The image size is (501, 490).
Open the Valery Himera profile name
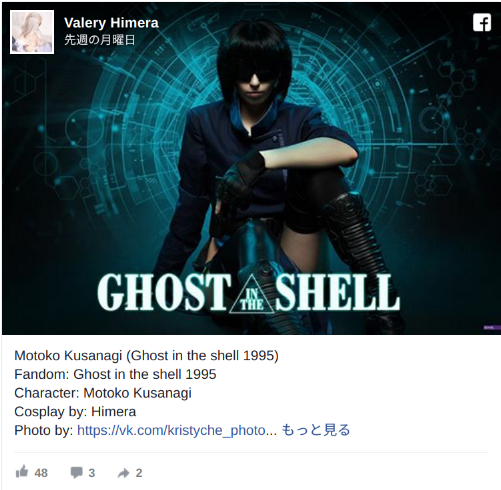click(x=111, y=23)
